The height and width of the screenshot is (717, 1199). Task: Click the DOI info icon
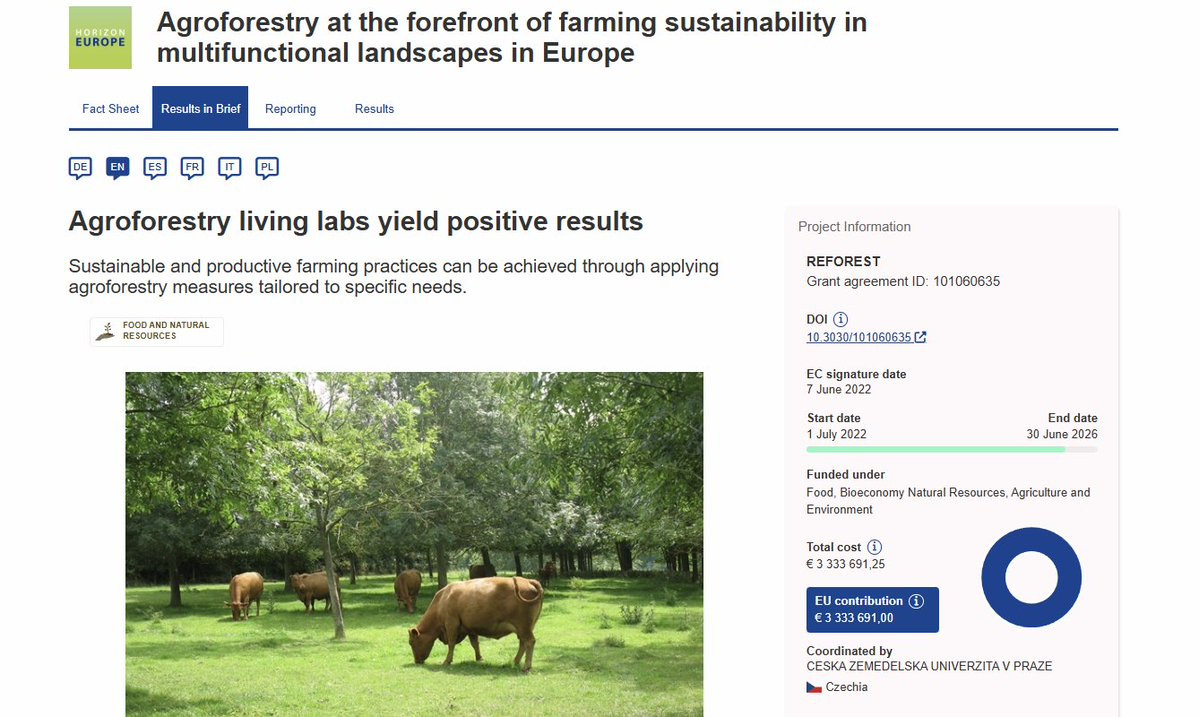point(841,319)
